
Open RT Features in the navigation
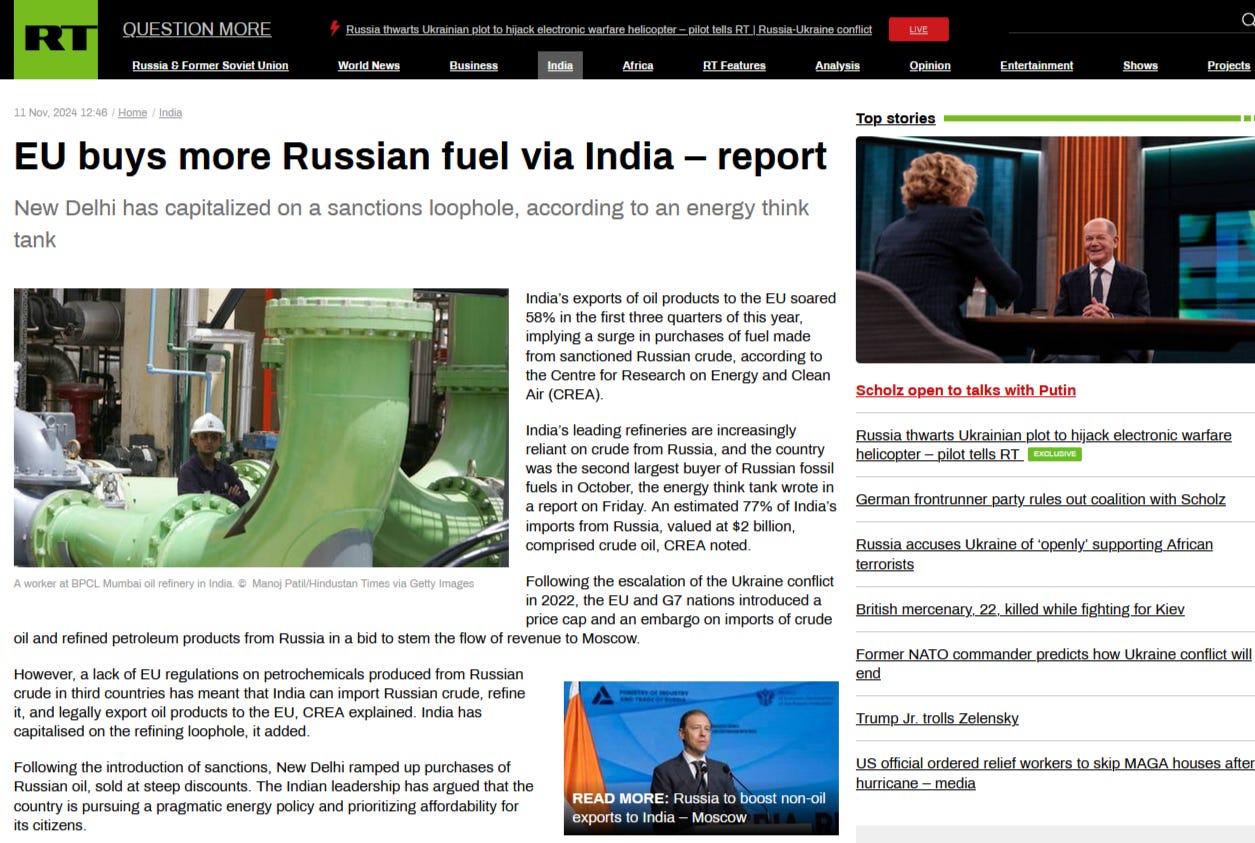pos(734,66)
